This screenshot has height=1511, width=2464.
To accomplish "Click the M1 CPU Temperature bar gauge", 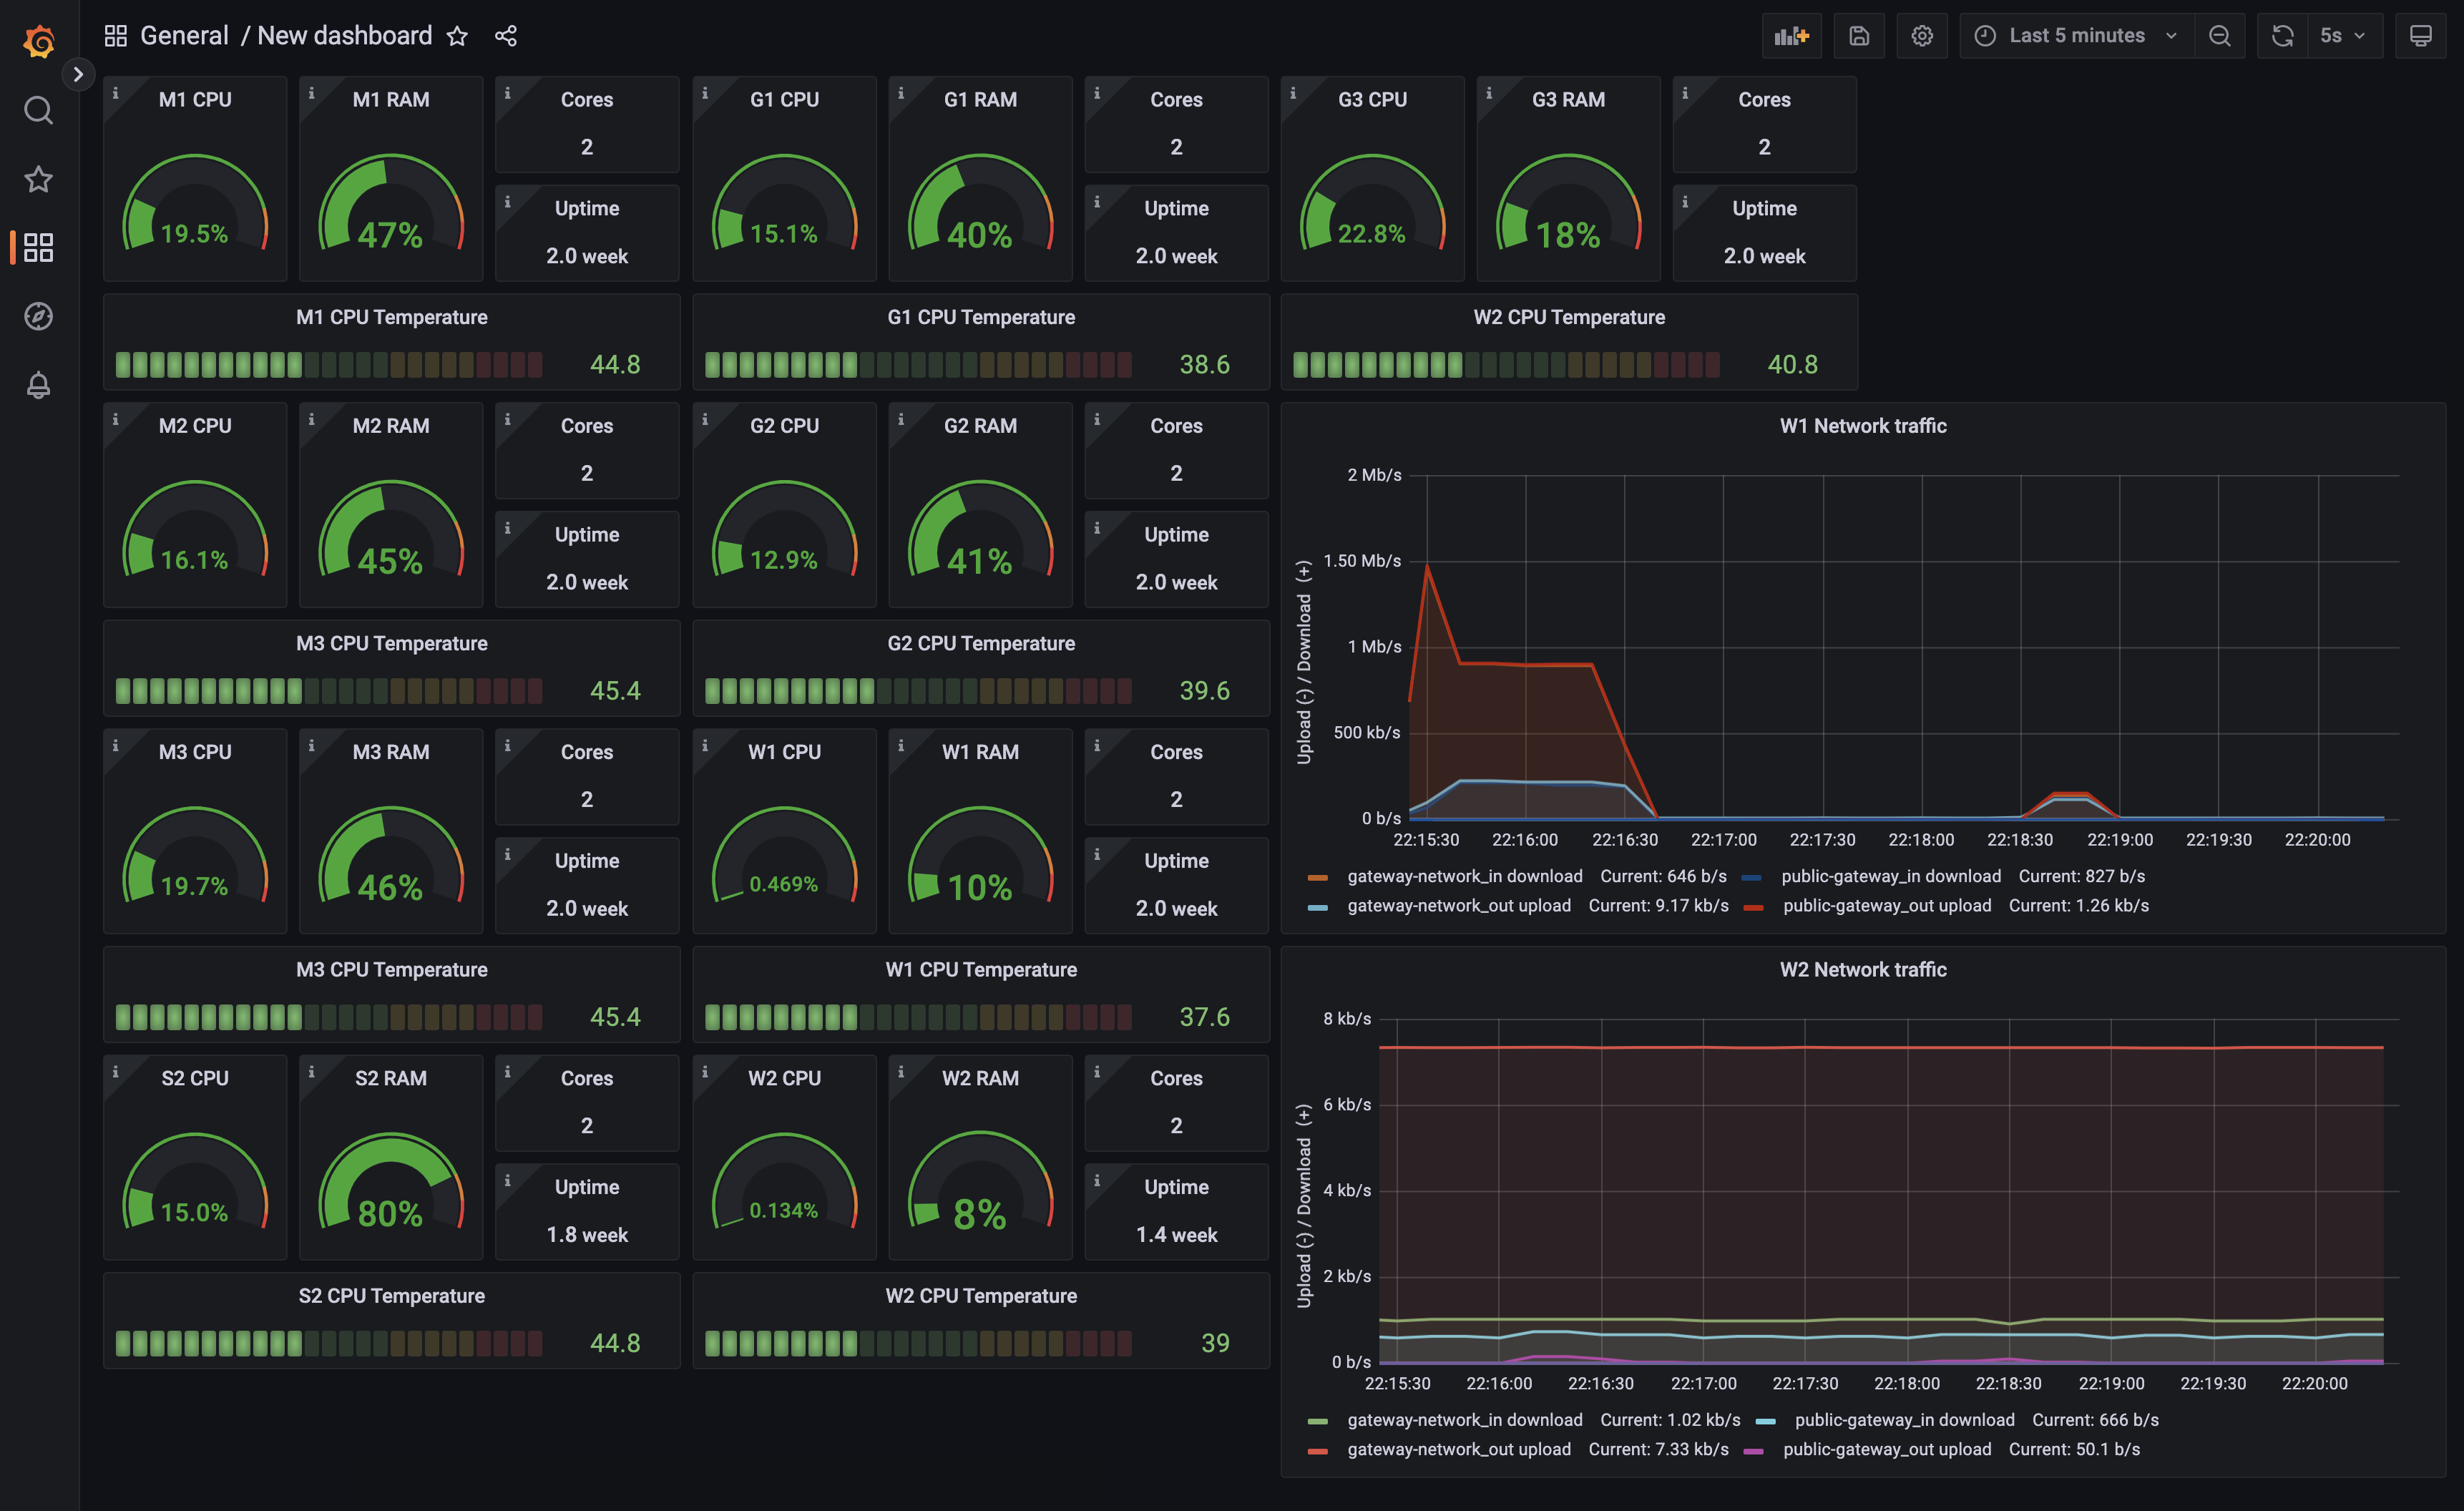I will point(329,365).
